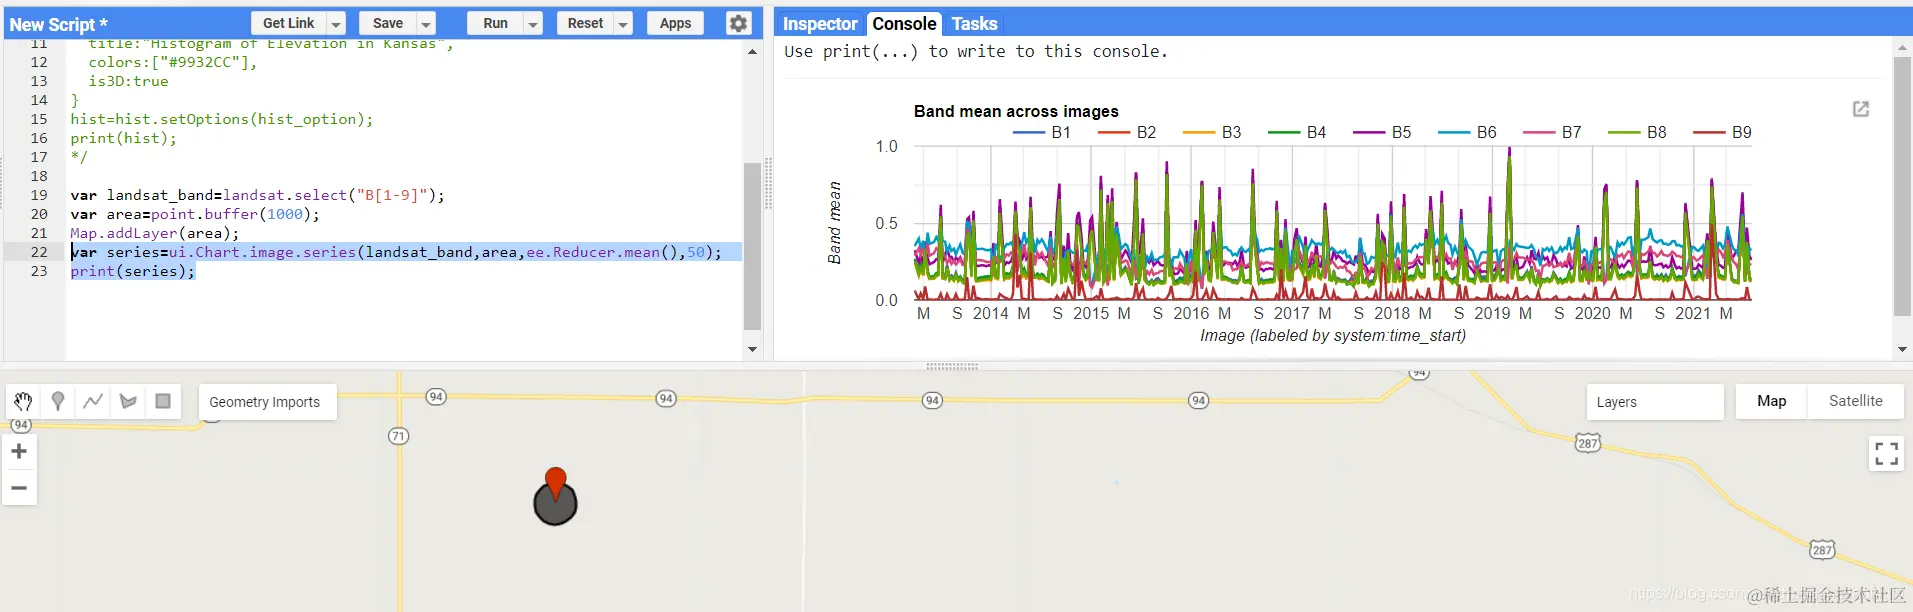Toggle B1 series in chart legend
Viewport: 1913px width, 612px height.
pos(1042,132)
